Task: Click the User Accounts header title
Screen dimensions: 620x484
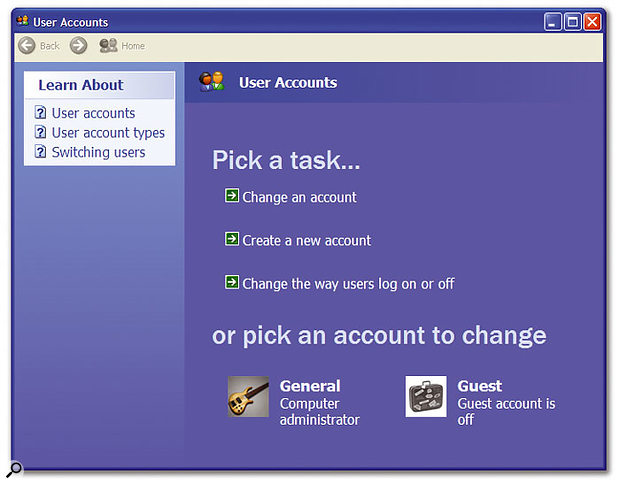Action: (x=288, y=83)
